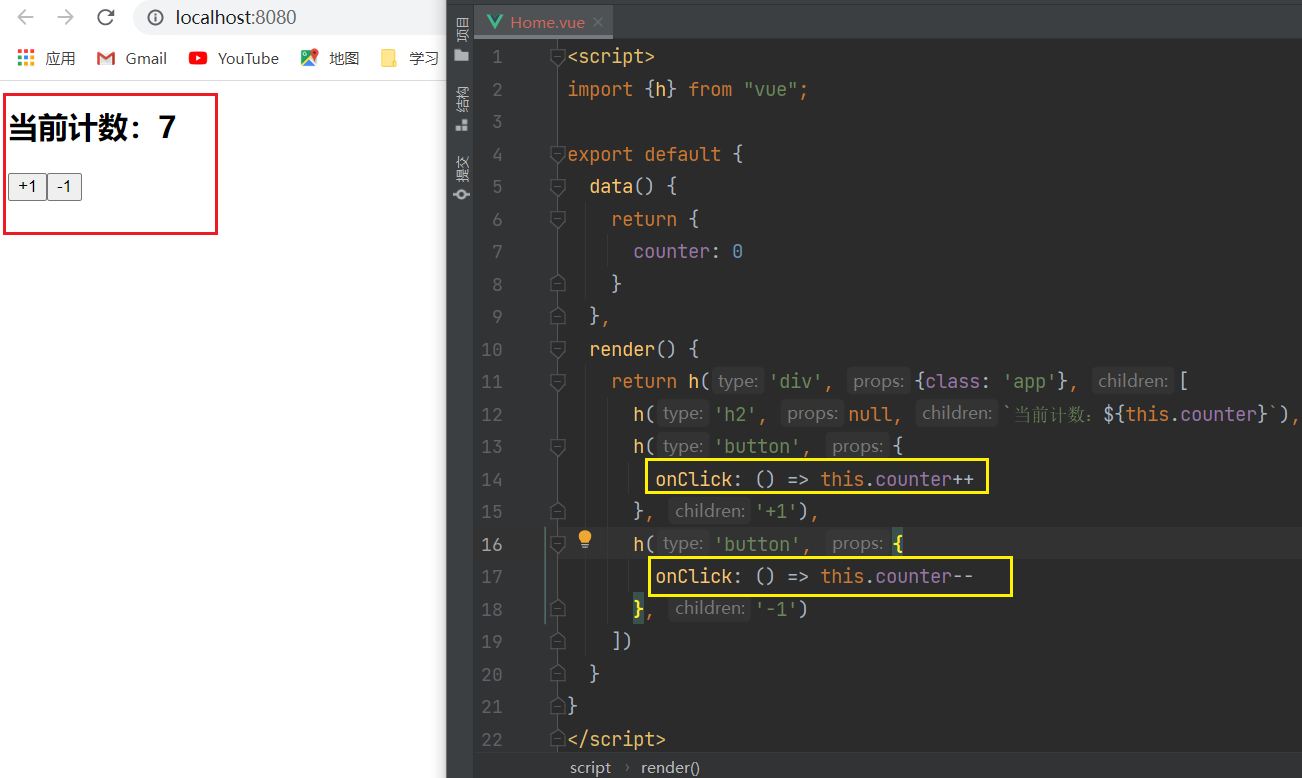Click the +1 button on the page

point(27,187)
